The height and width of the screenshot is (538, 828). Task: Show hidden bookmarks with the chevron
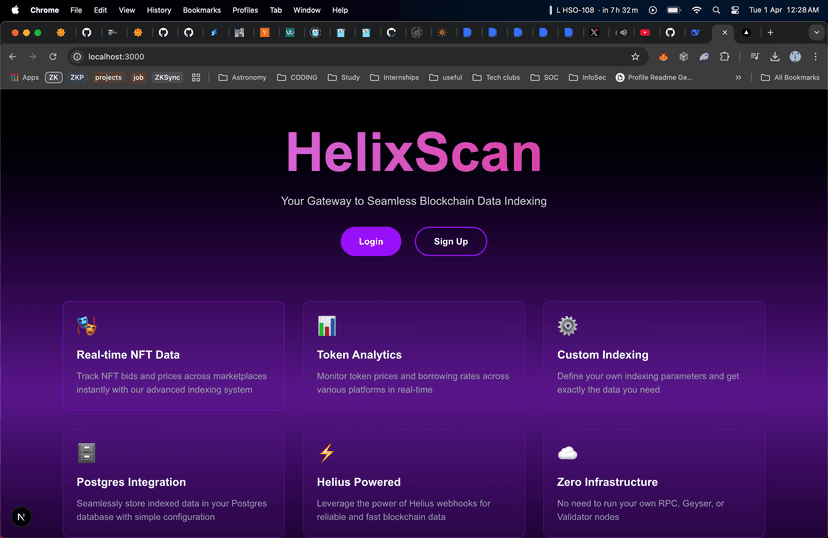[x=738, y=78]
